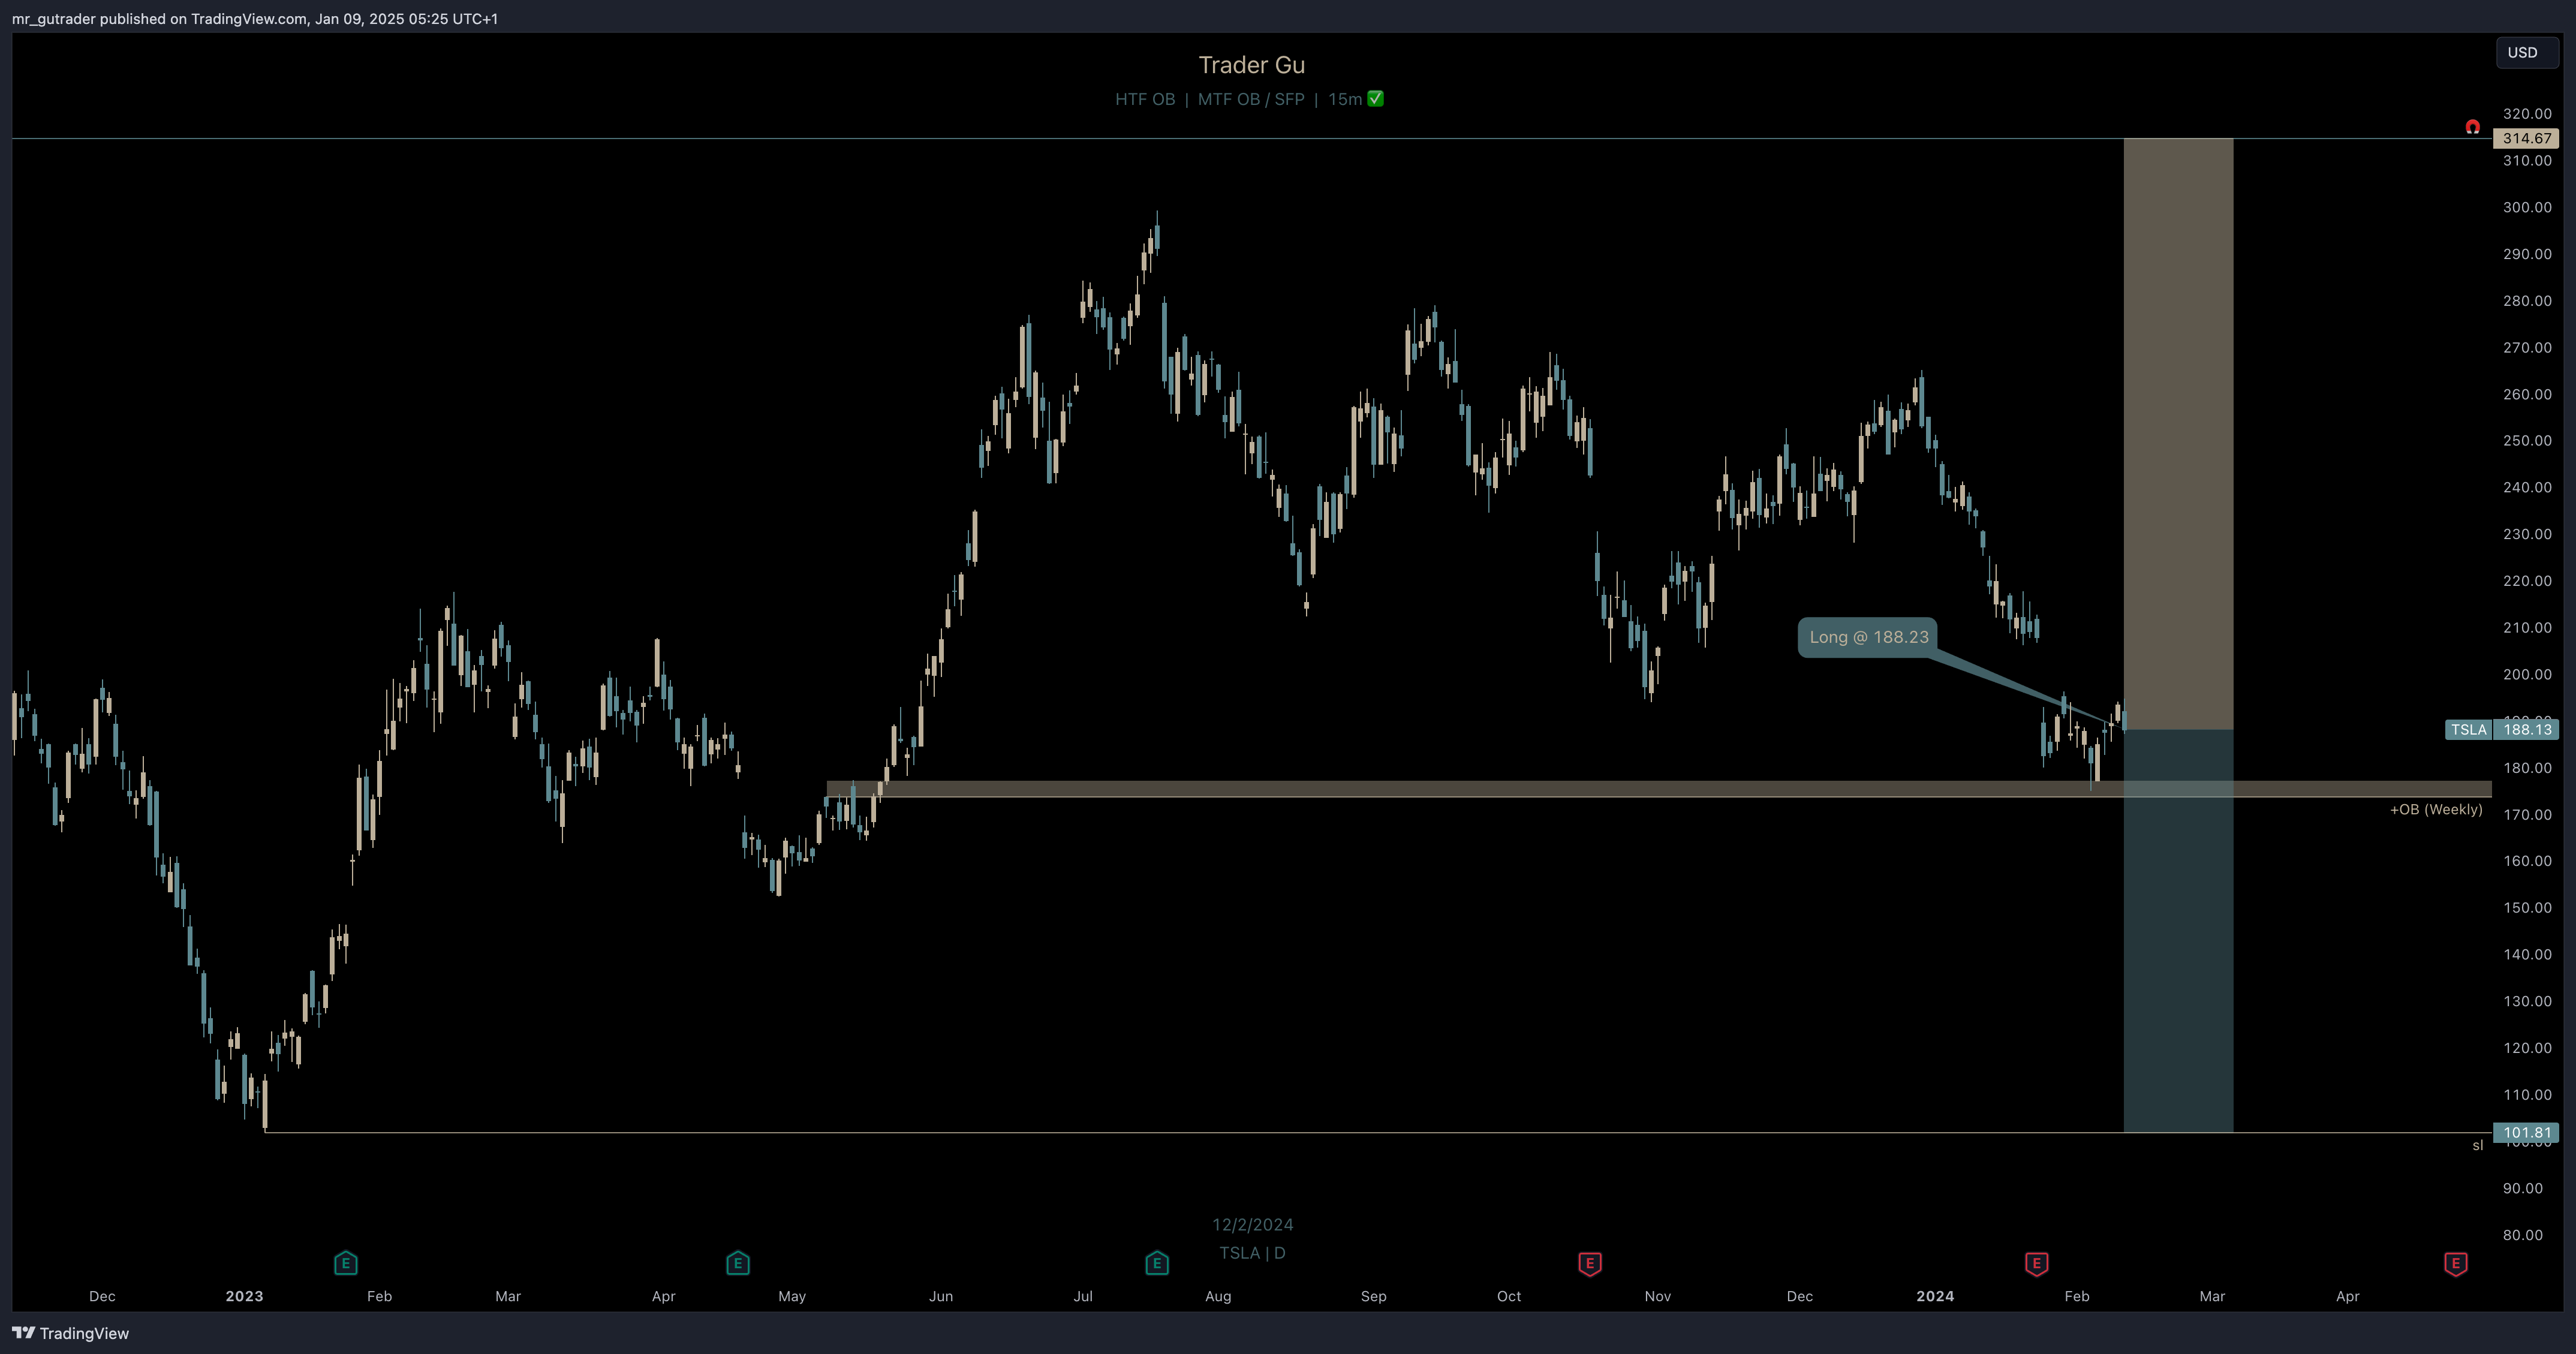2576x1354 pixels.
Task: Select the green earnings marker in late July 2023
Action: coord(1157,1263)
